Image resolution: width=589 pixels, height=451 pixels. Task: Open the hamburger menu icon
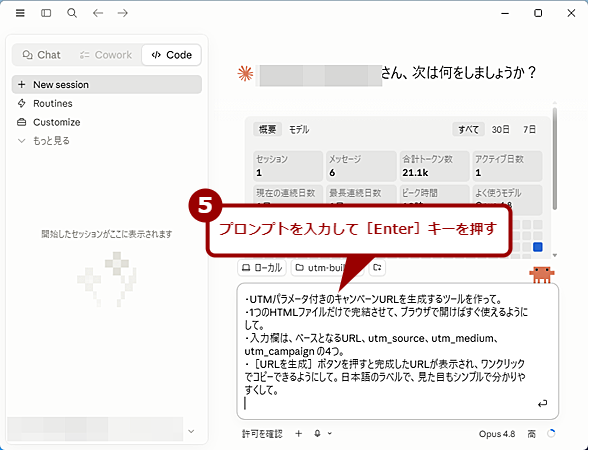click(x=20, y=13)
